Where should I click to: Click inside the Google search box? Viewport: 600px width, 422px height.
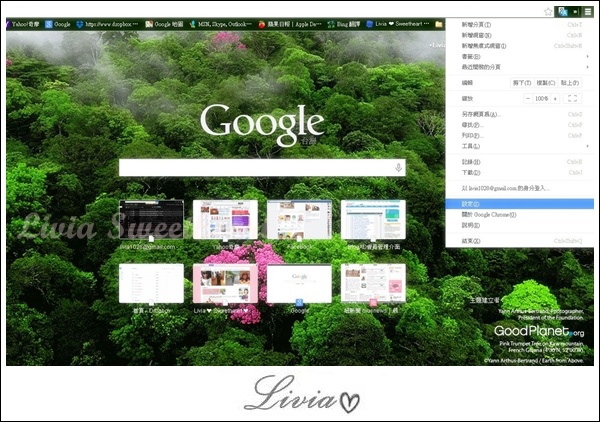pyautogui.click(x=262, y=168)
